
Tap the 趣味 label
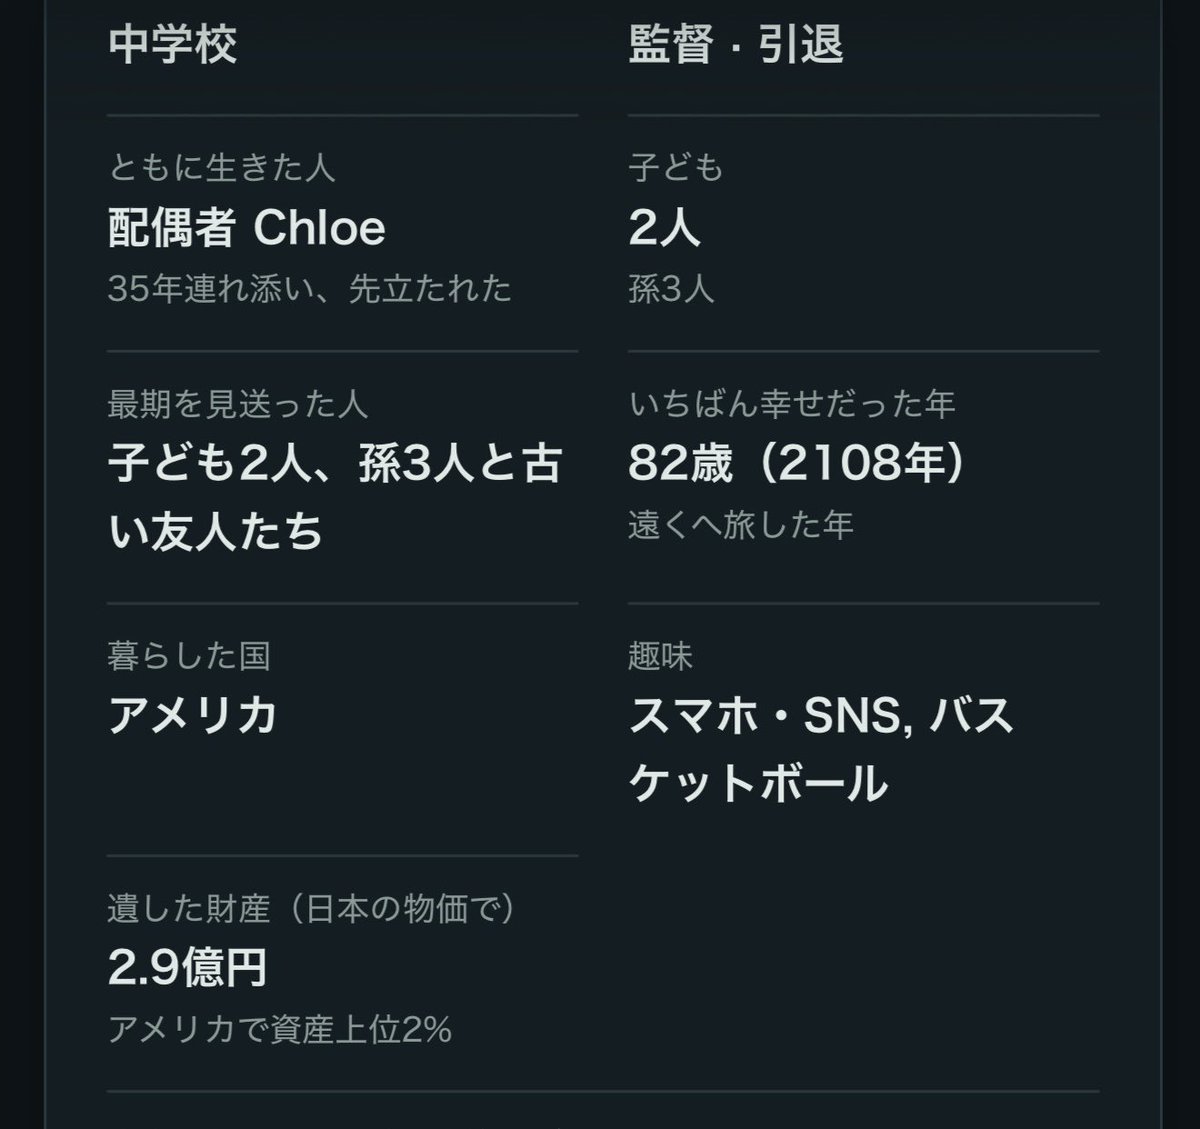click(x=661, y=656)
